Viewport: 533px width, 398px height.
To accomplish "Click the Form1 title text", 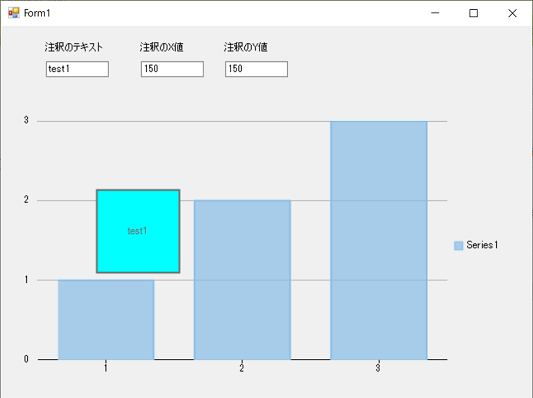I will [x=37, y=13].
